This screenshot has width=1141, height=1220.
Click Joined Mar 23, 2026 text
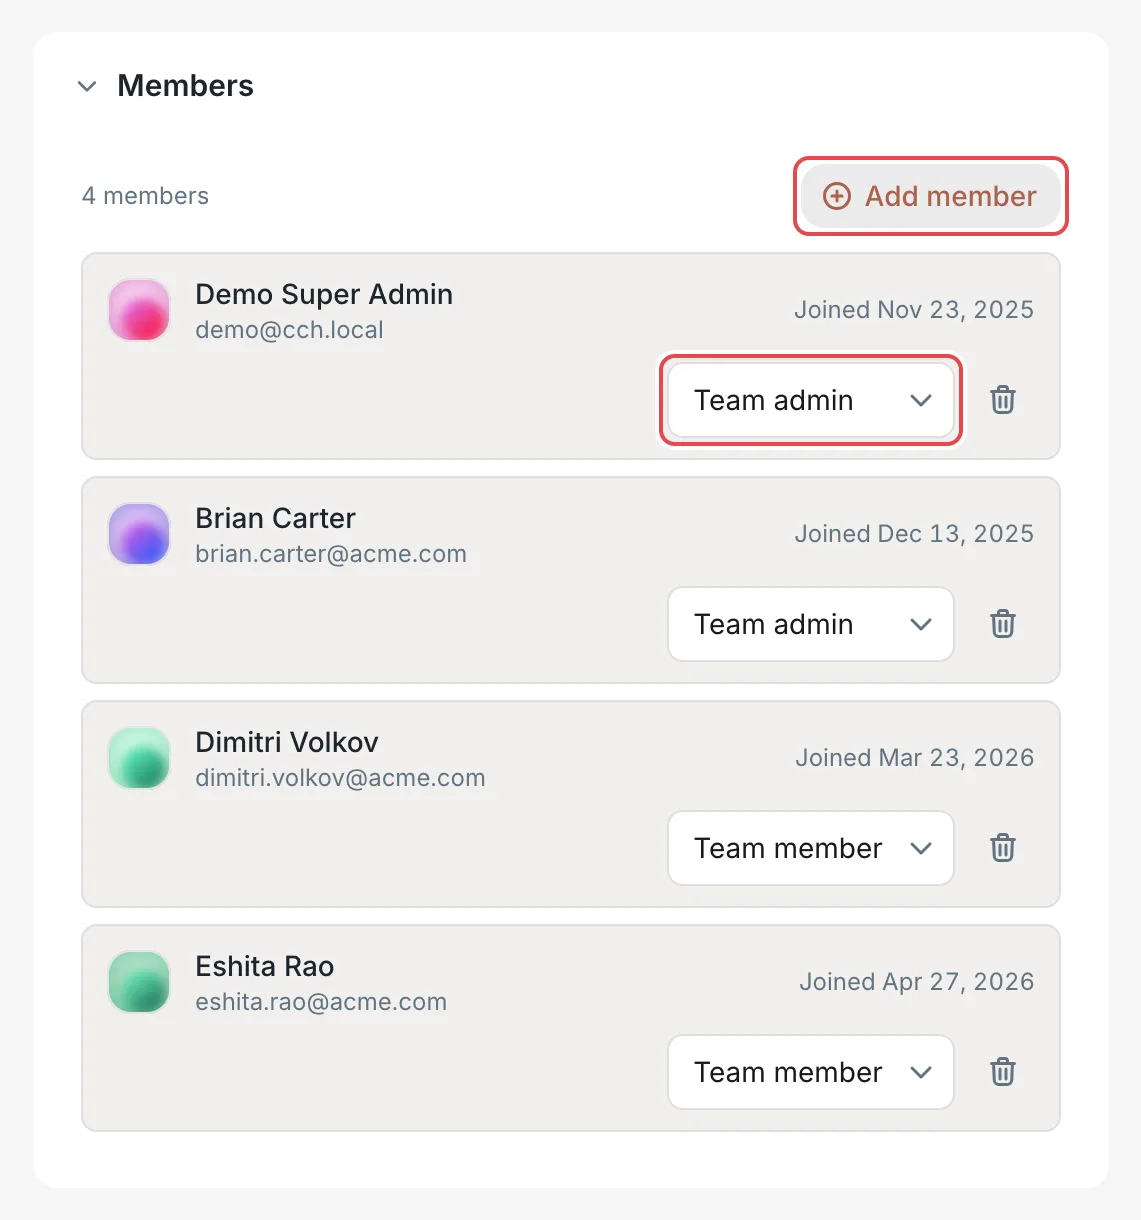[915, 758]
